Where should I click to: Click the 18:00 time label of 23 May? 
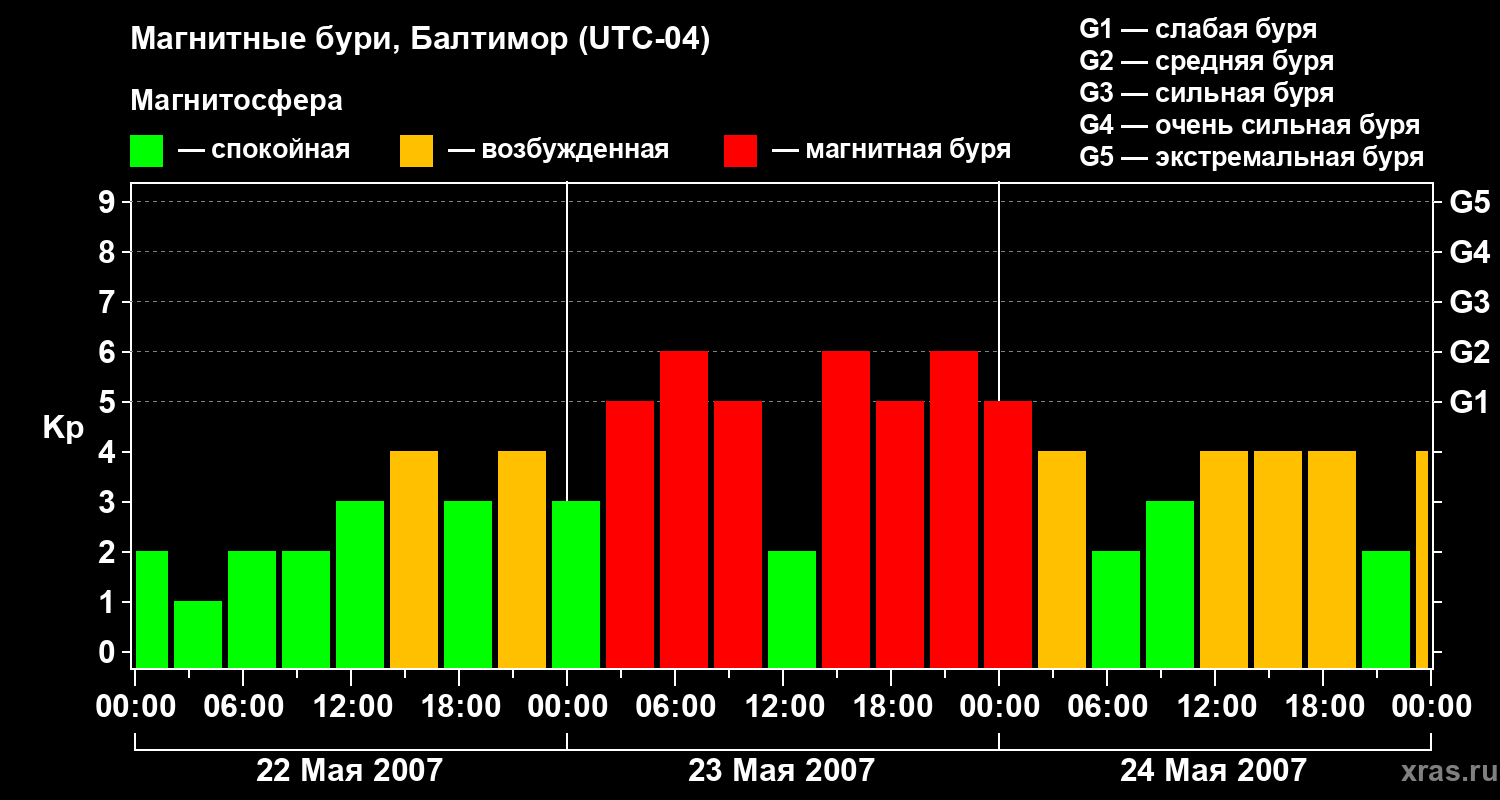pos(891,707)
